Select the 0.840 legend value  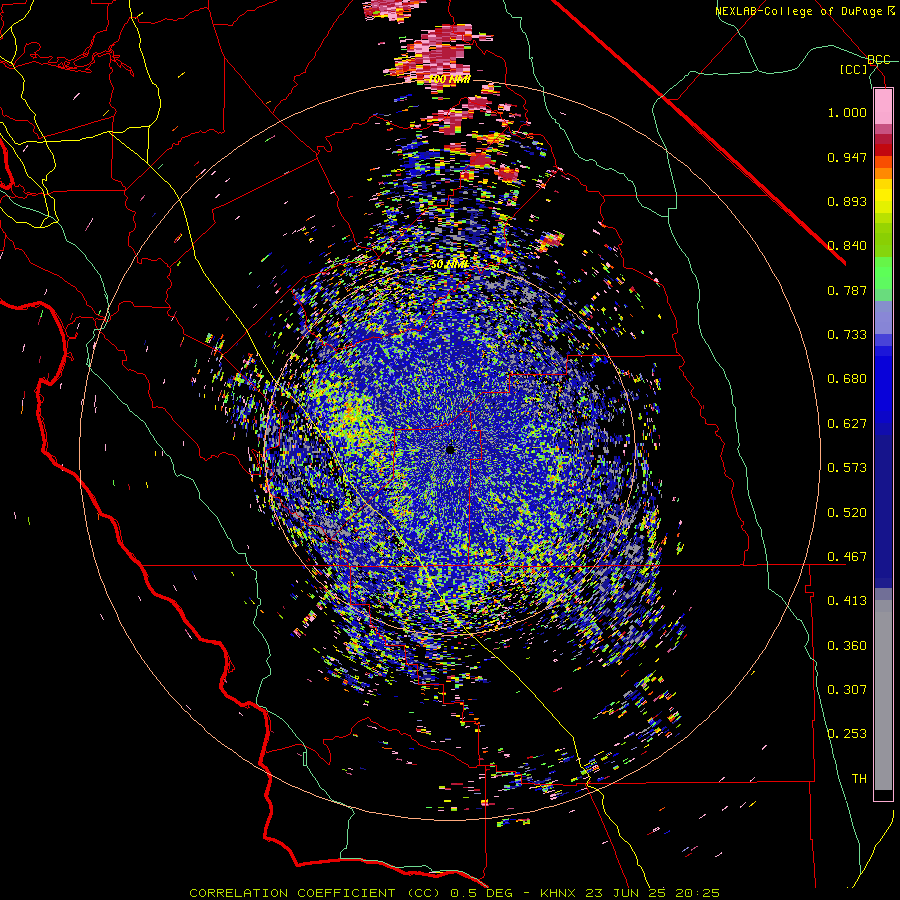[847, 246]
